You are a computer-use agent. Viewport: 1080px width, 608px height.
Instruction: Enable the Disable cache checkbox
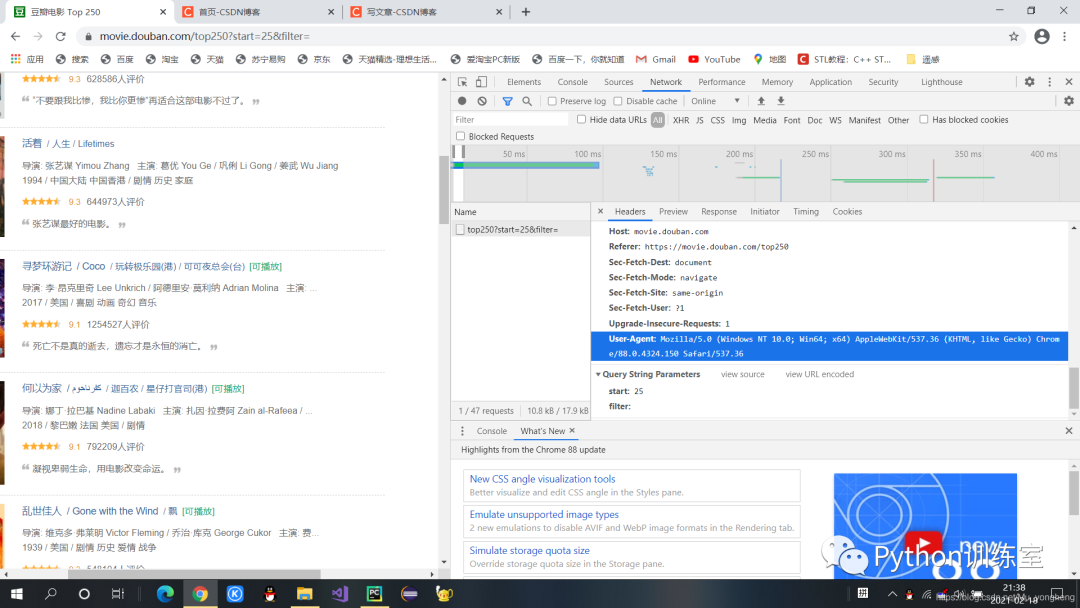pos(618,101)
